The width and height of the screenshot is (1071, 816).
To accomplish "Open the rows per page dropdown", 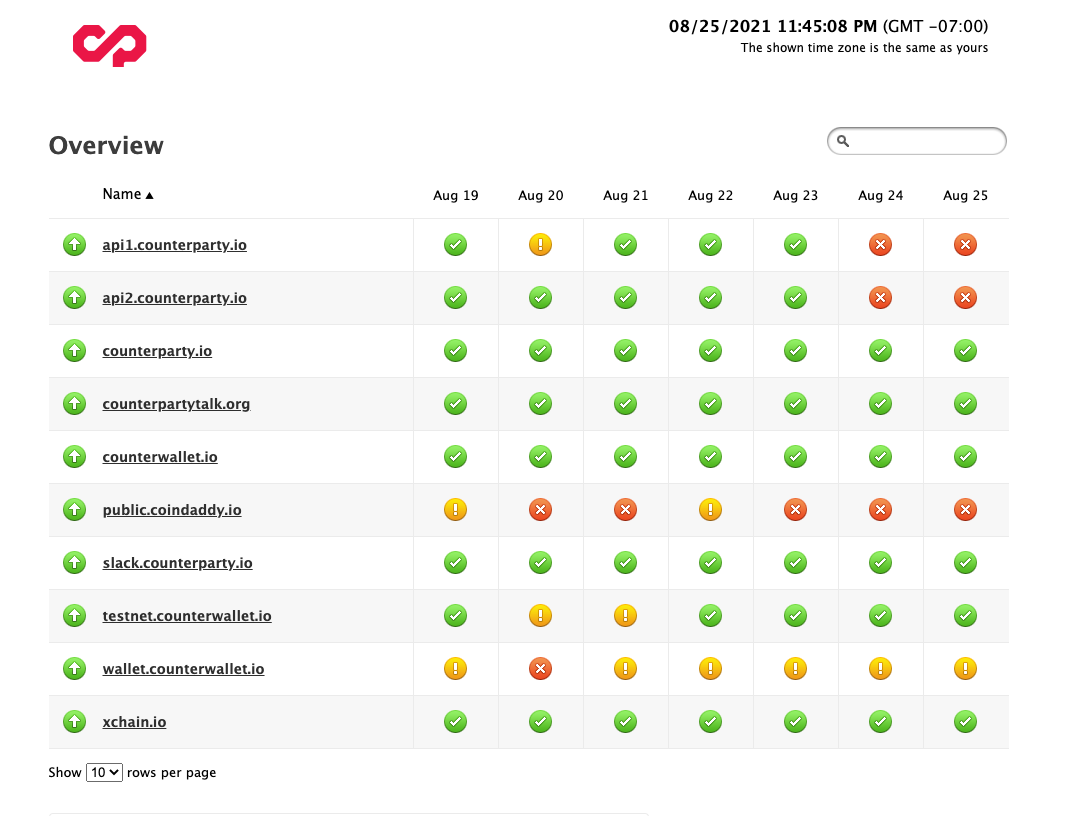I will point(104,772).
